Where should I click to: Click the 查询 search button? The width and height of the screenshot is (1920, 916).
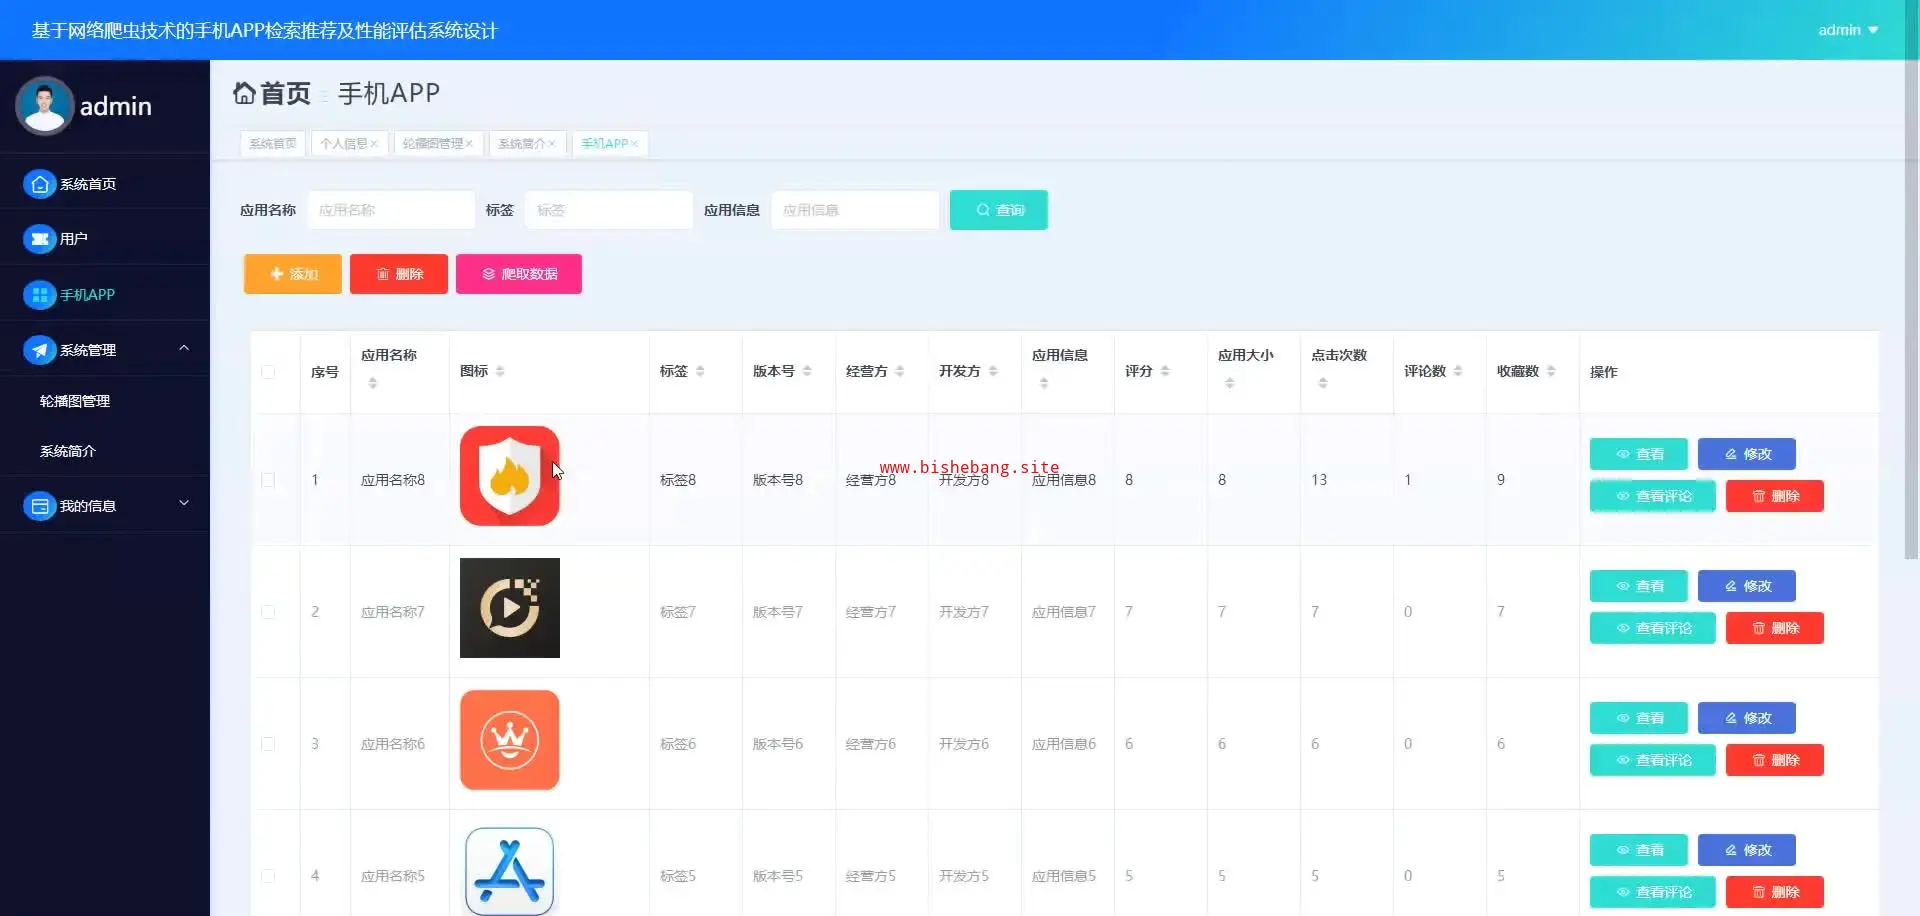999,210
